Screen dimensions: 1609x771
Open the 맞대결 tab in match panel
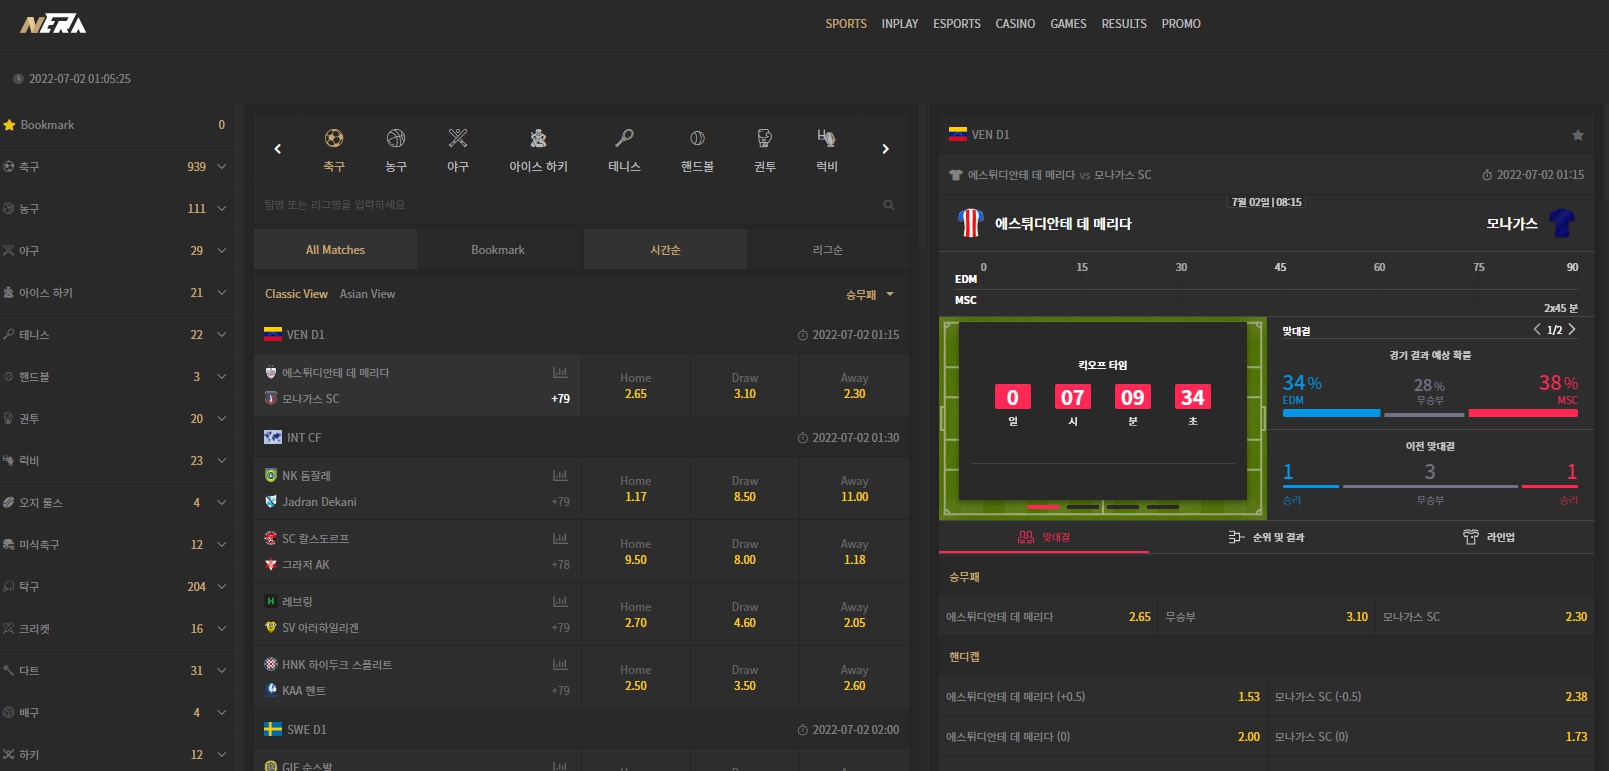[1043, 537]
